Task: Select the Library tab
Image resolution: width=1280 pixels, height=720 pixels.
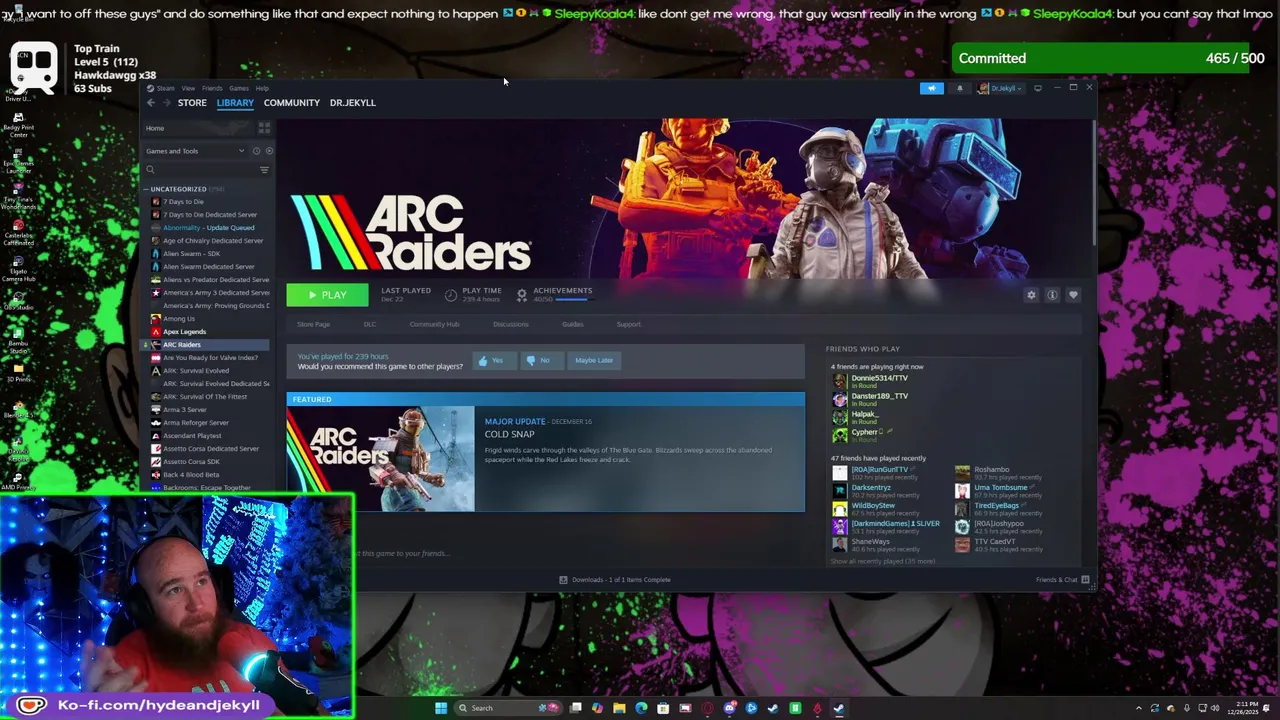Action: point(235,103)
